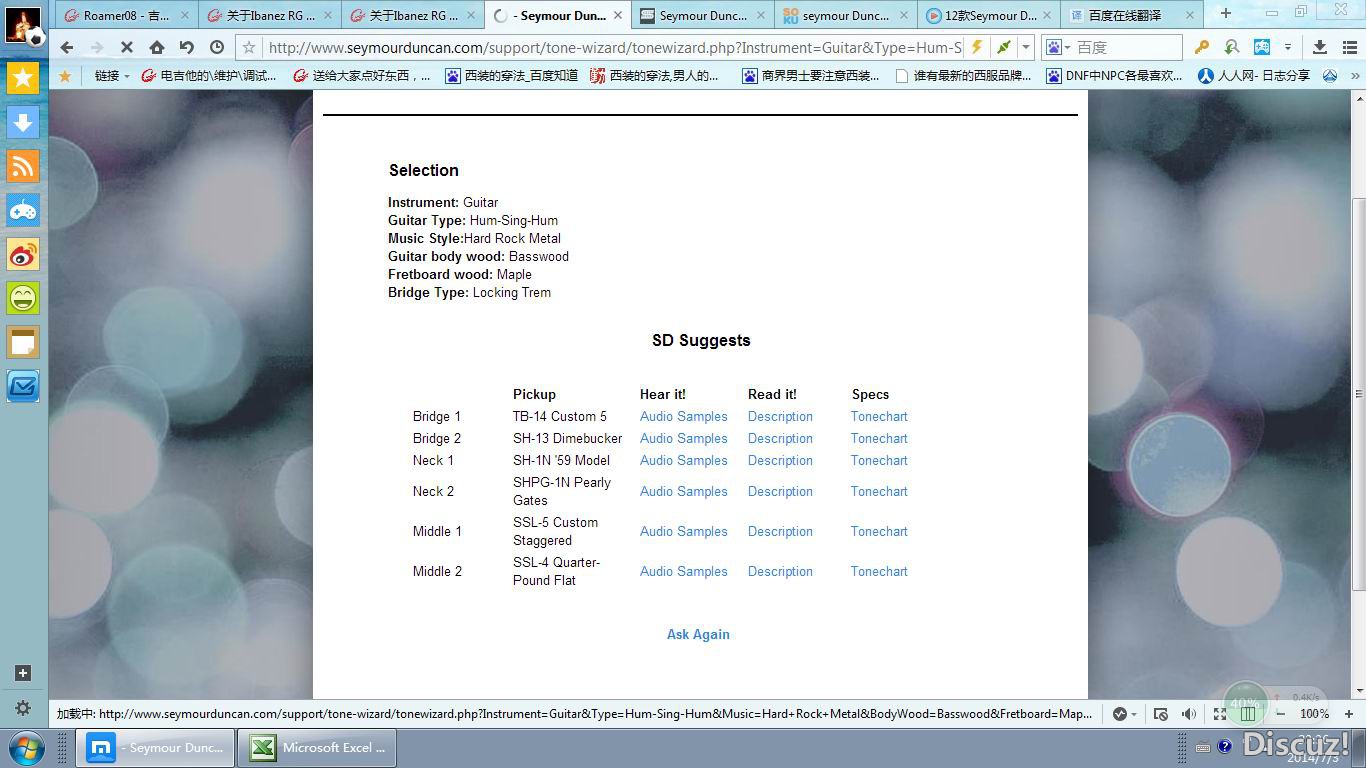Open the browsing history clock icon
This screenshot has width=1366, height=768.
217,47
